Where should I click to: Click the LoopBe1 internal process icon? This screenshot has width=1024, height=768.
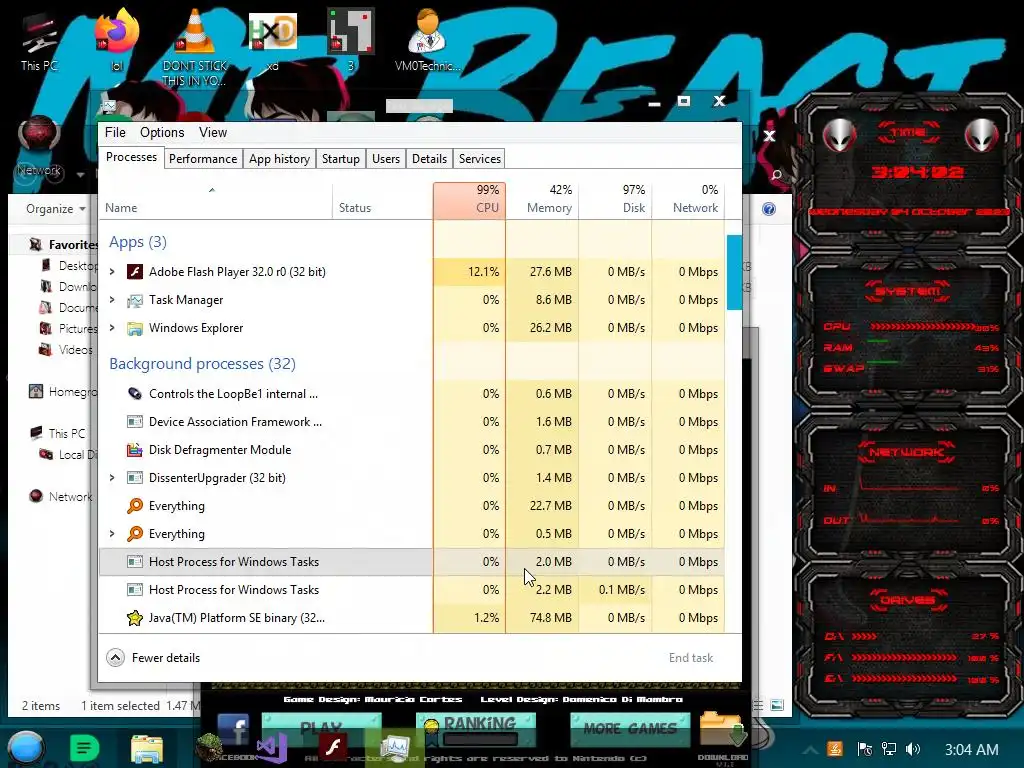(x=135, y=394)
